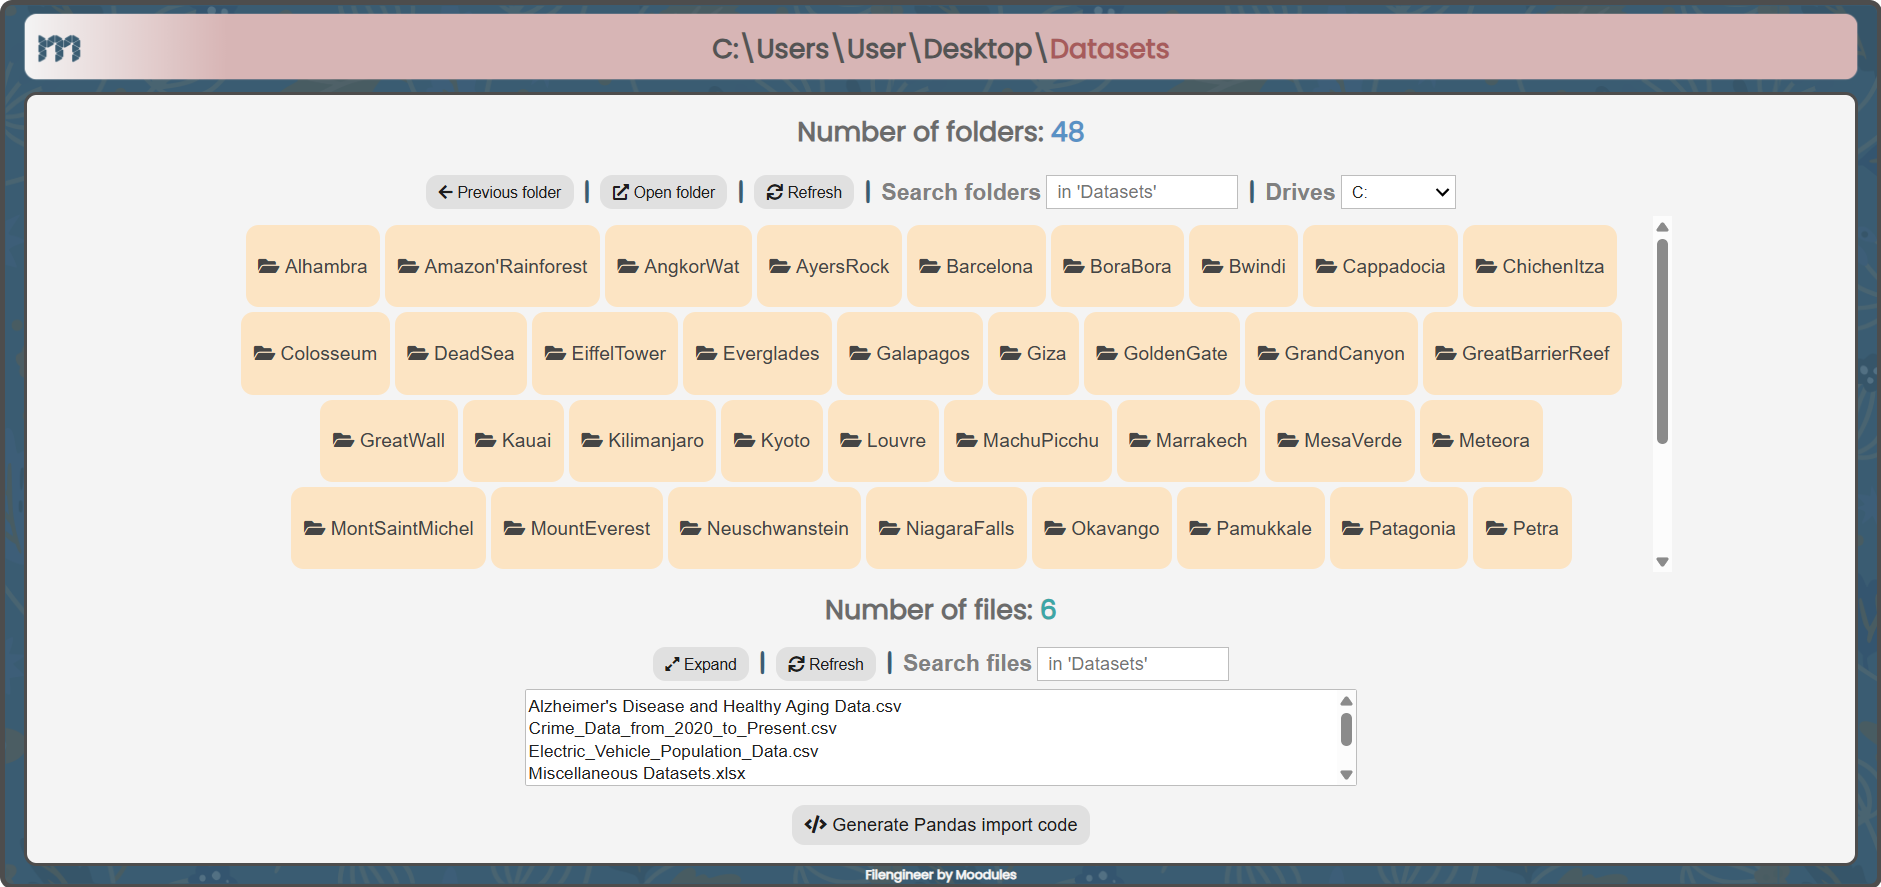
Task: Open the Kilimanjaro folder
Action: [x=642, y=440]
